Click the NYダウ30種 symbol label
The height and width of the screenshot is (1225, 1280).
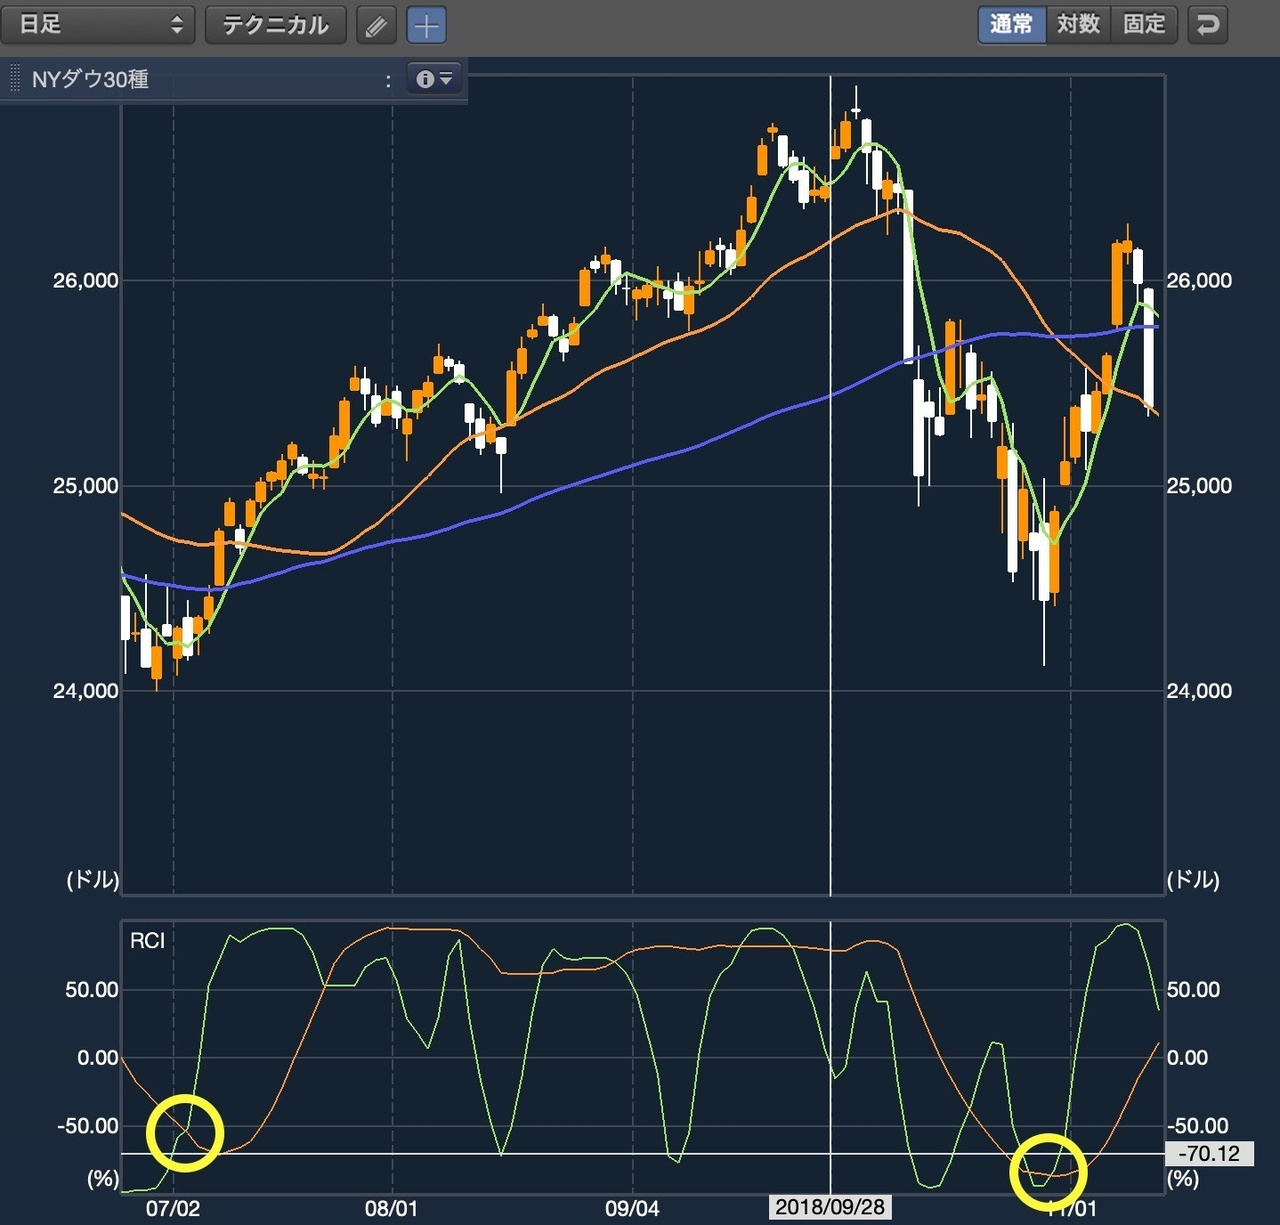point(90,80)
